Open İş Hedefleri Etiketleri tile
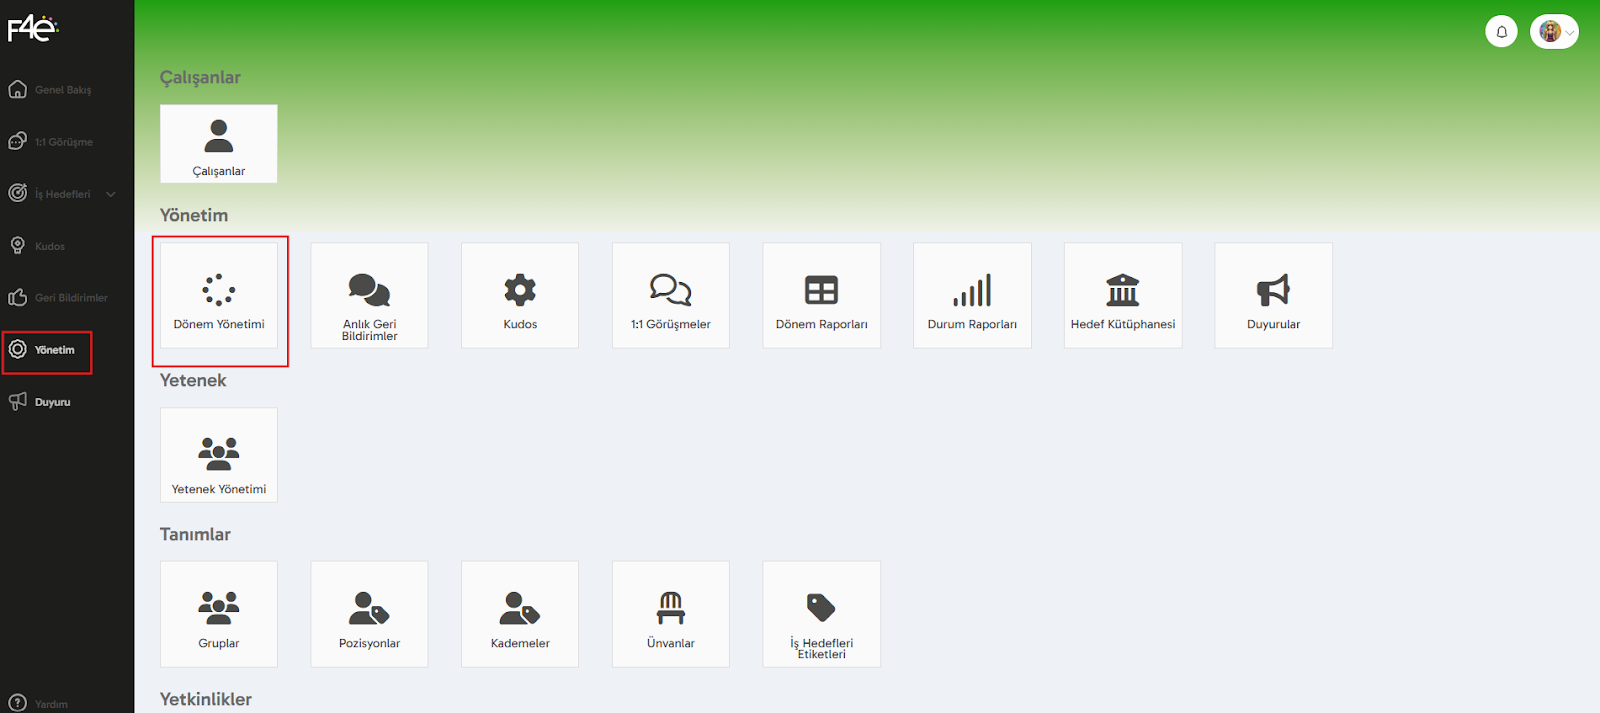Image resolution: width=1600 pixels, height=713 pixels. tap(821, 614)
